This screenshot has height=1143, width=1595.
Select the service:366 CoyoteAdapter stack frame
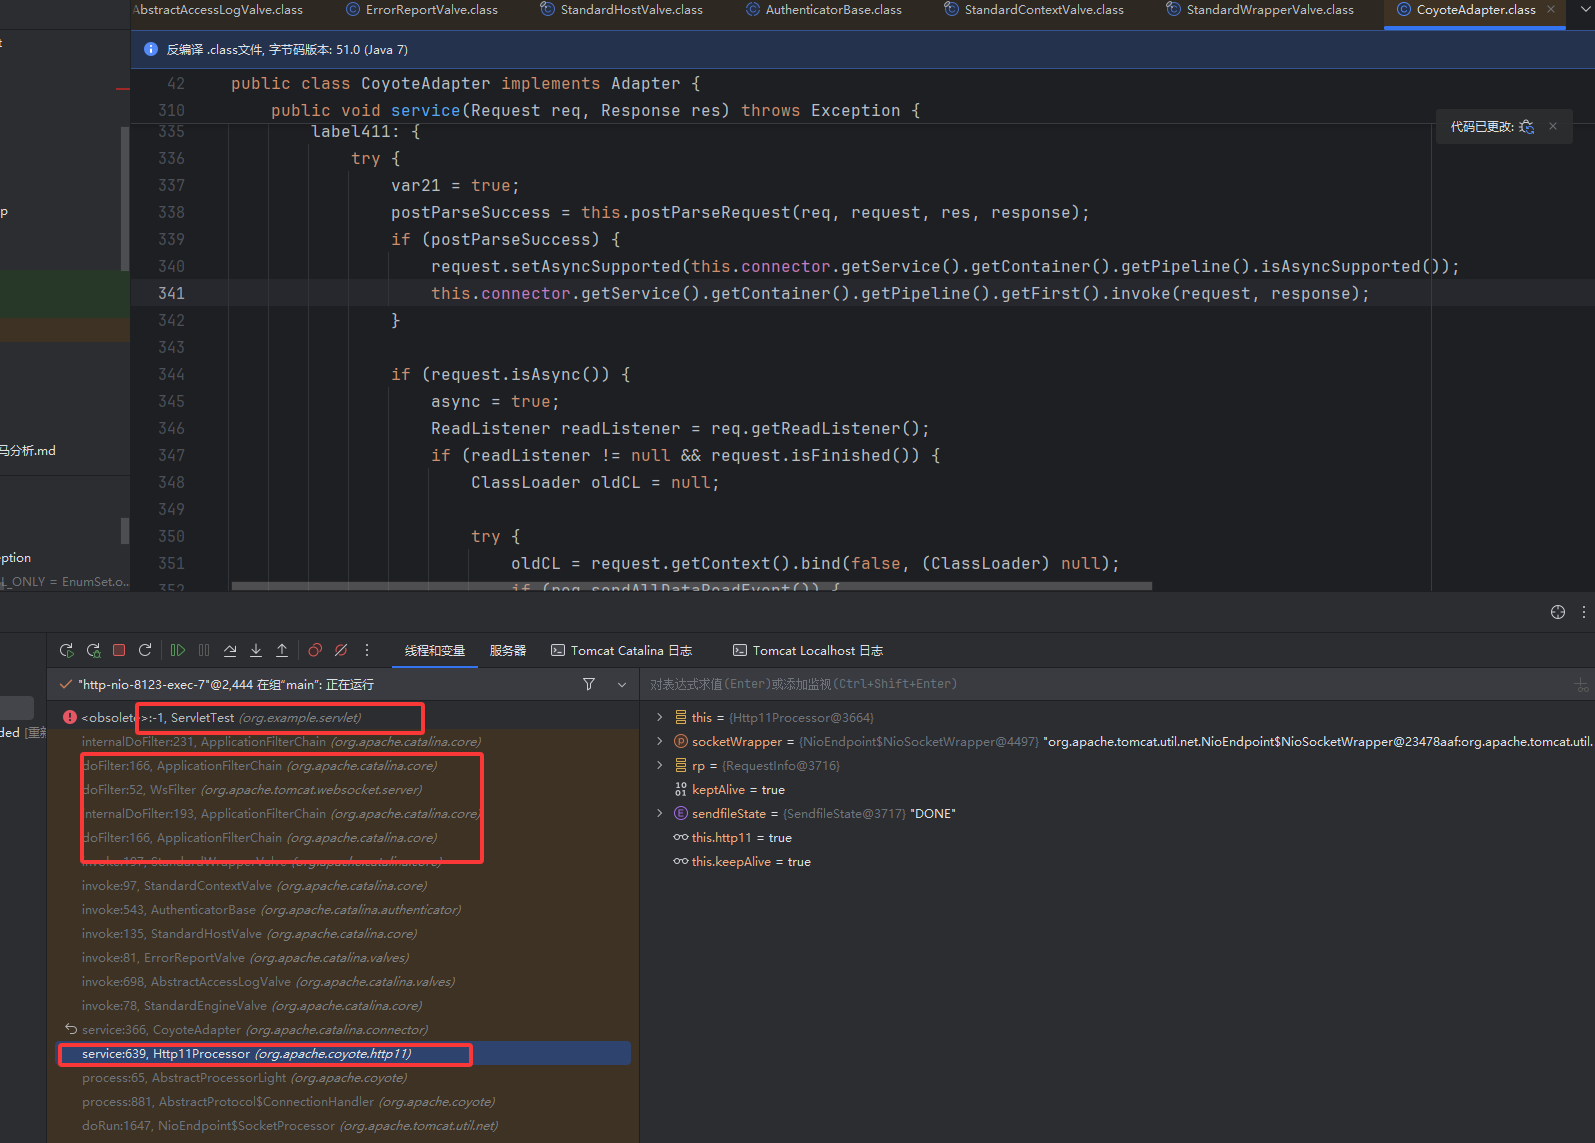[254, 1029]
